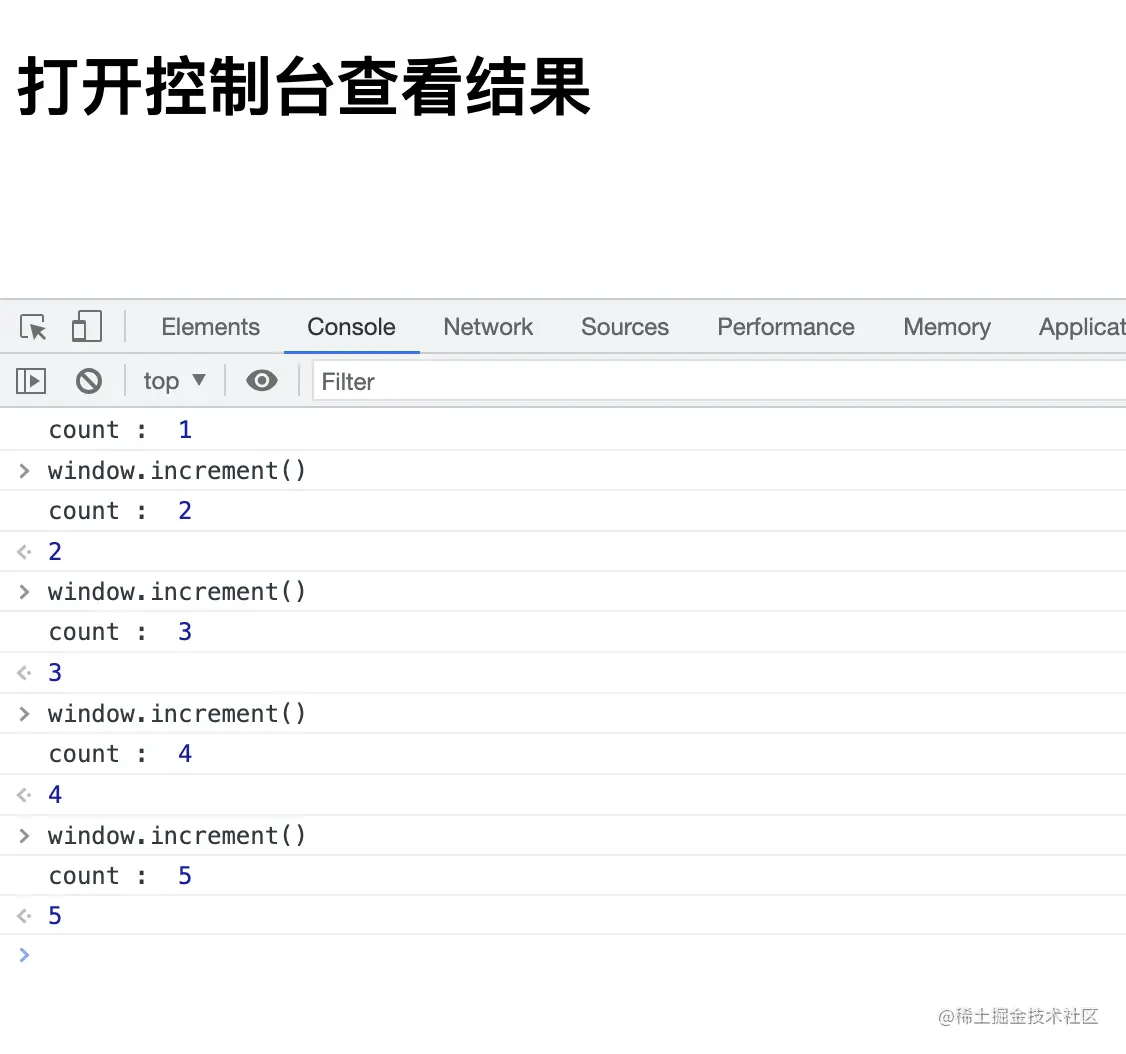Open the Performance tab
Viewport: 1126px width, 1054px height.
(786, 327)
